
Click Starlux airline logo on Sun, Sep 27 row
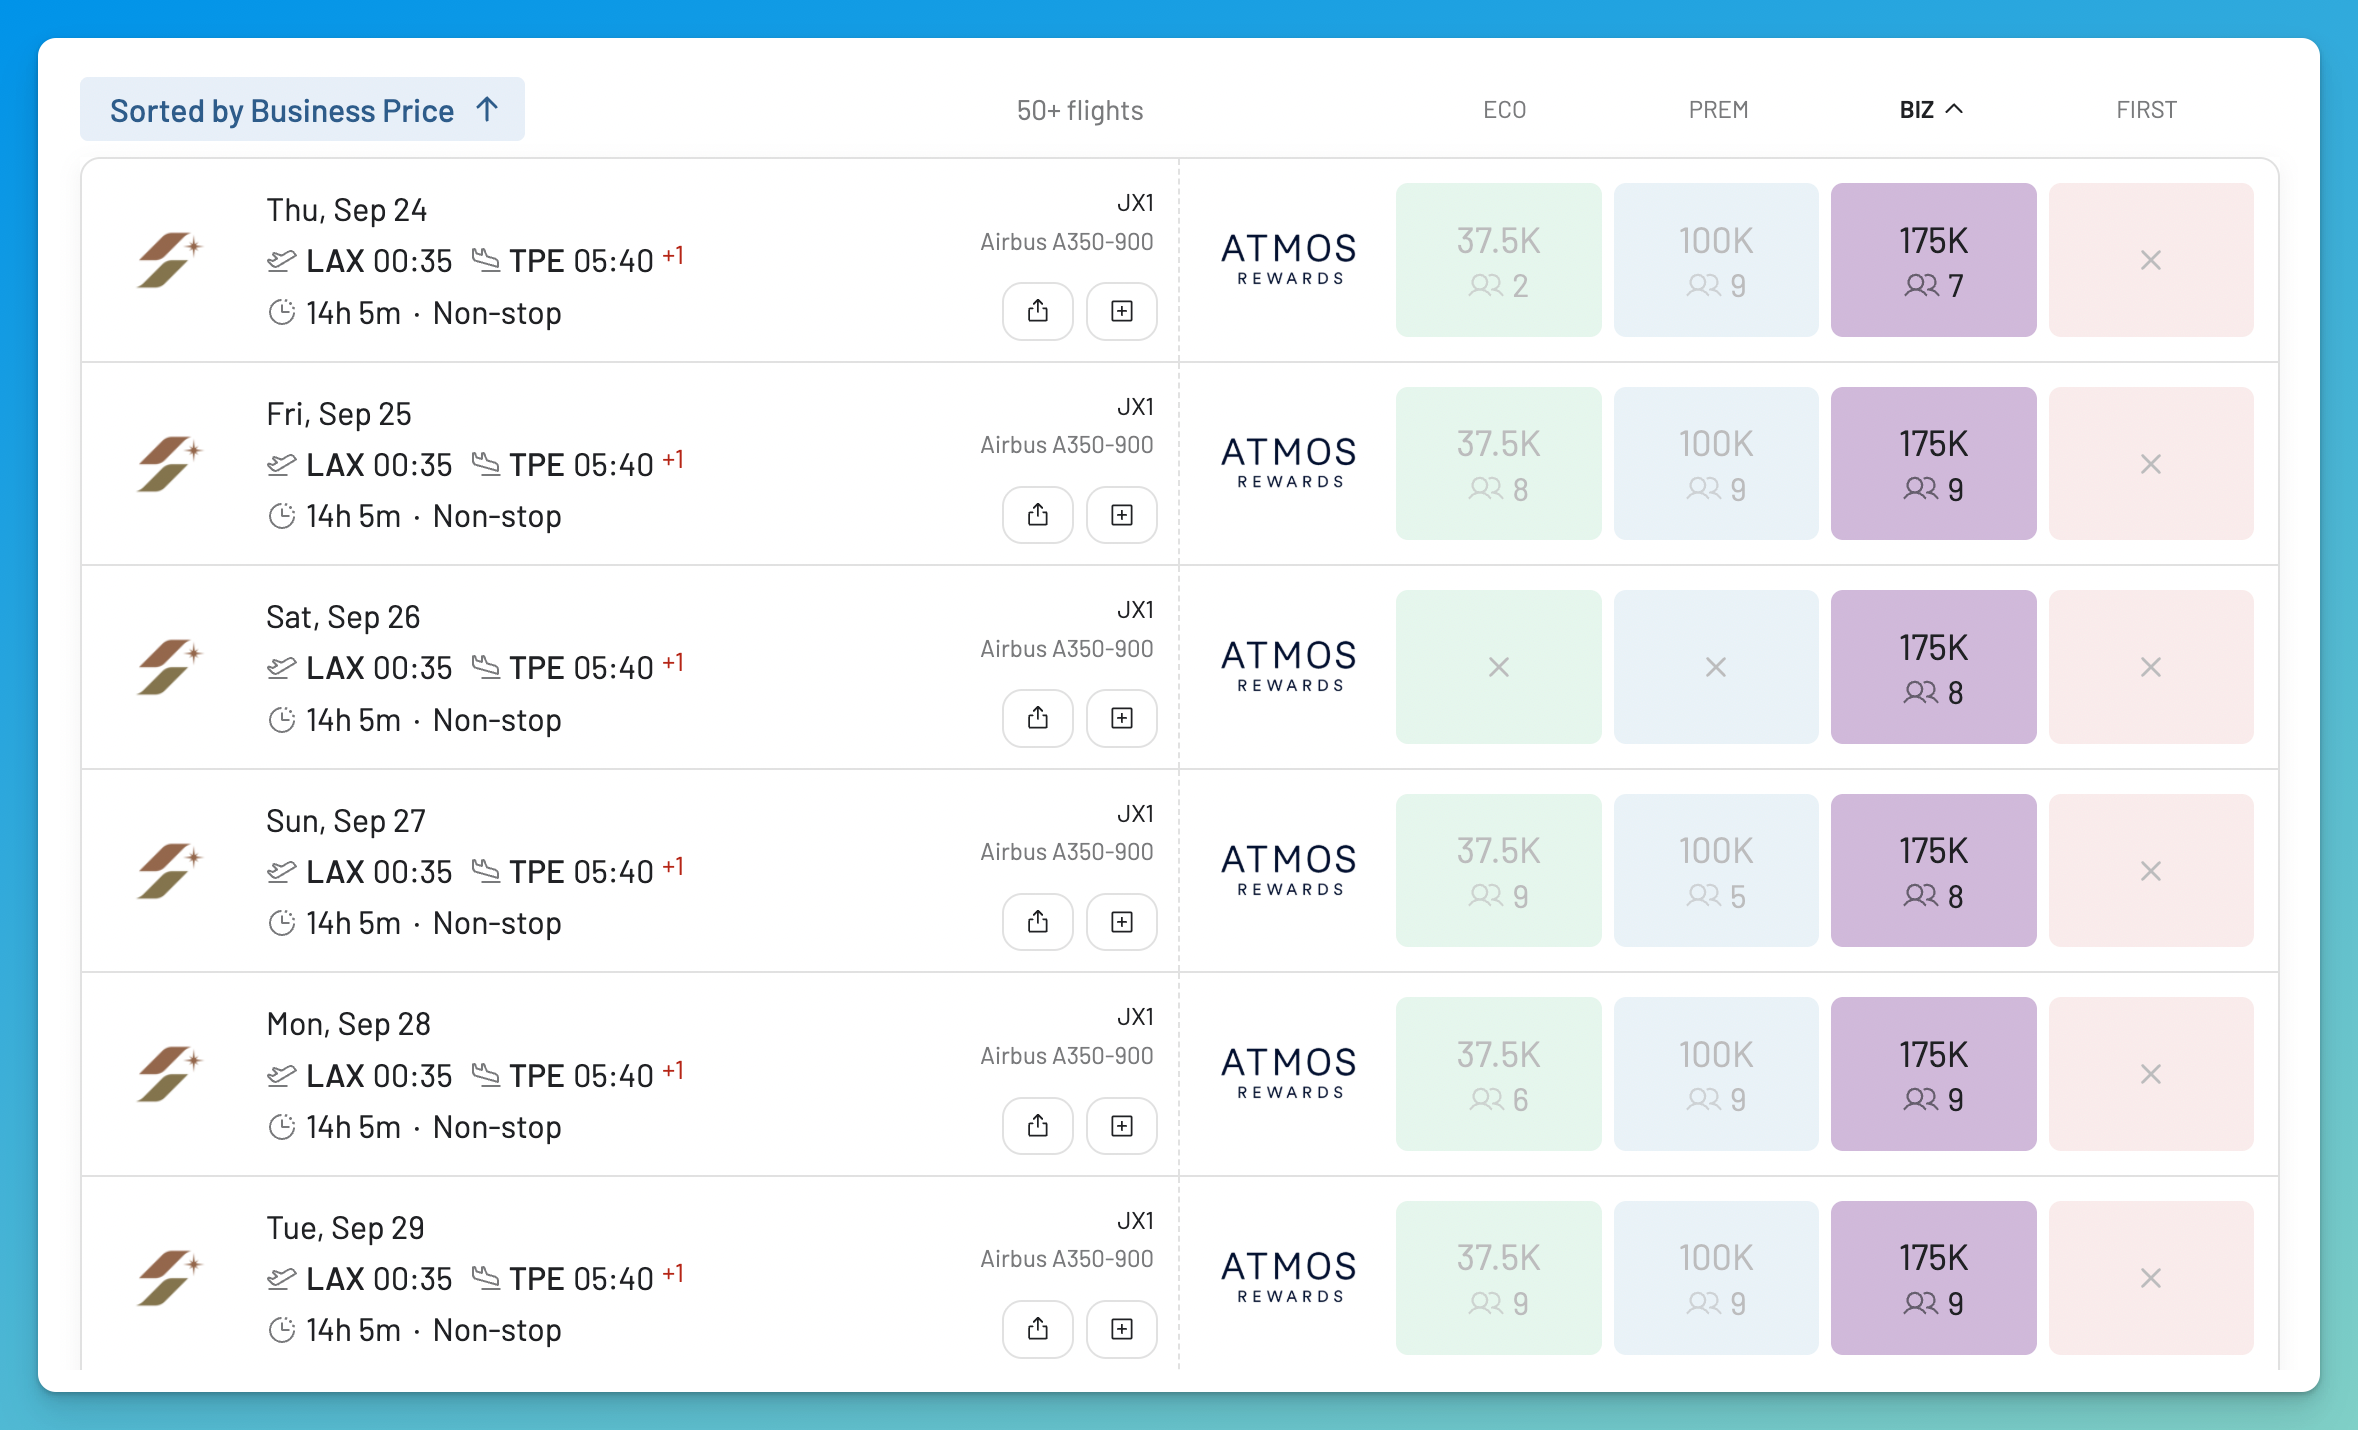point(169,871)
